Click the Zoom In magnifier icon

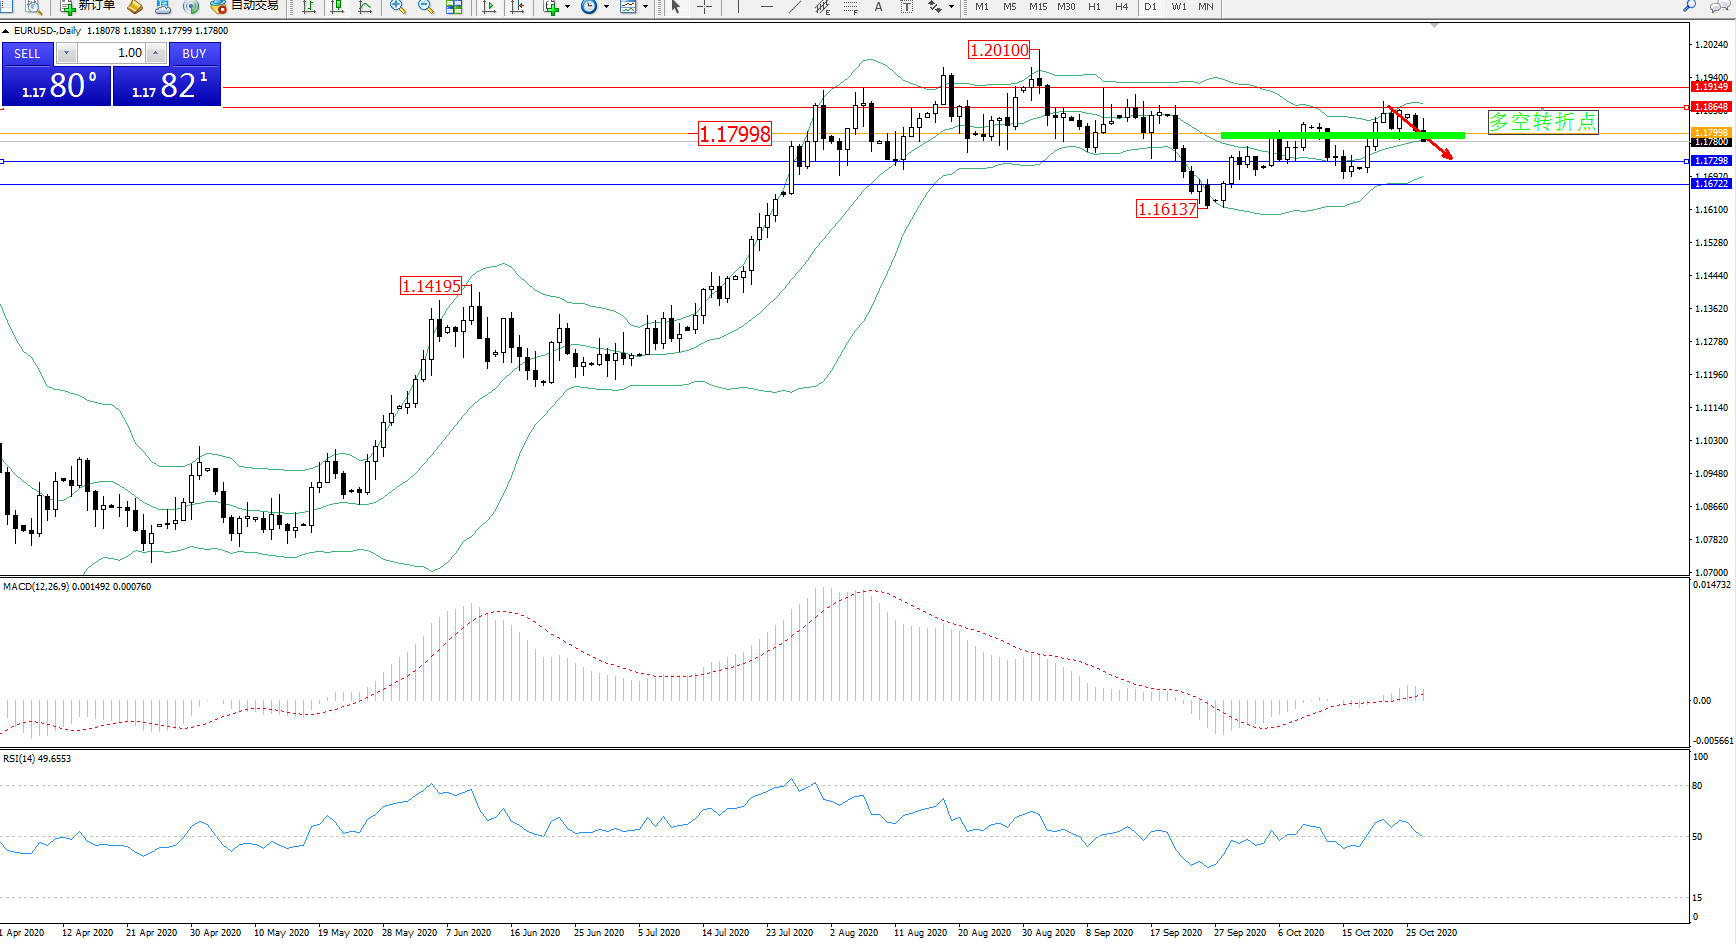tap(398, 7)
